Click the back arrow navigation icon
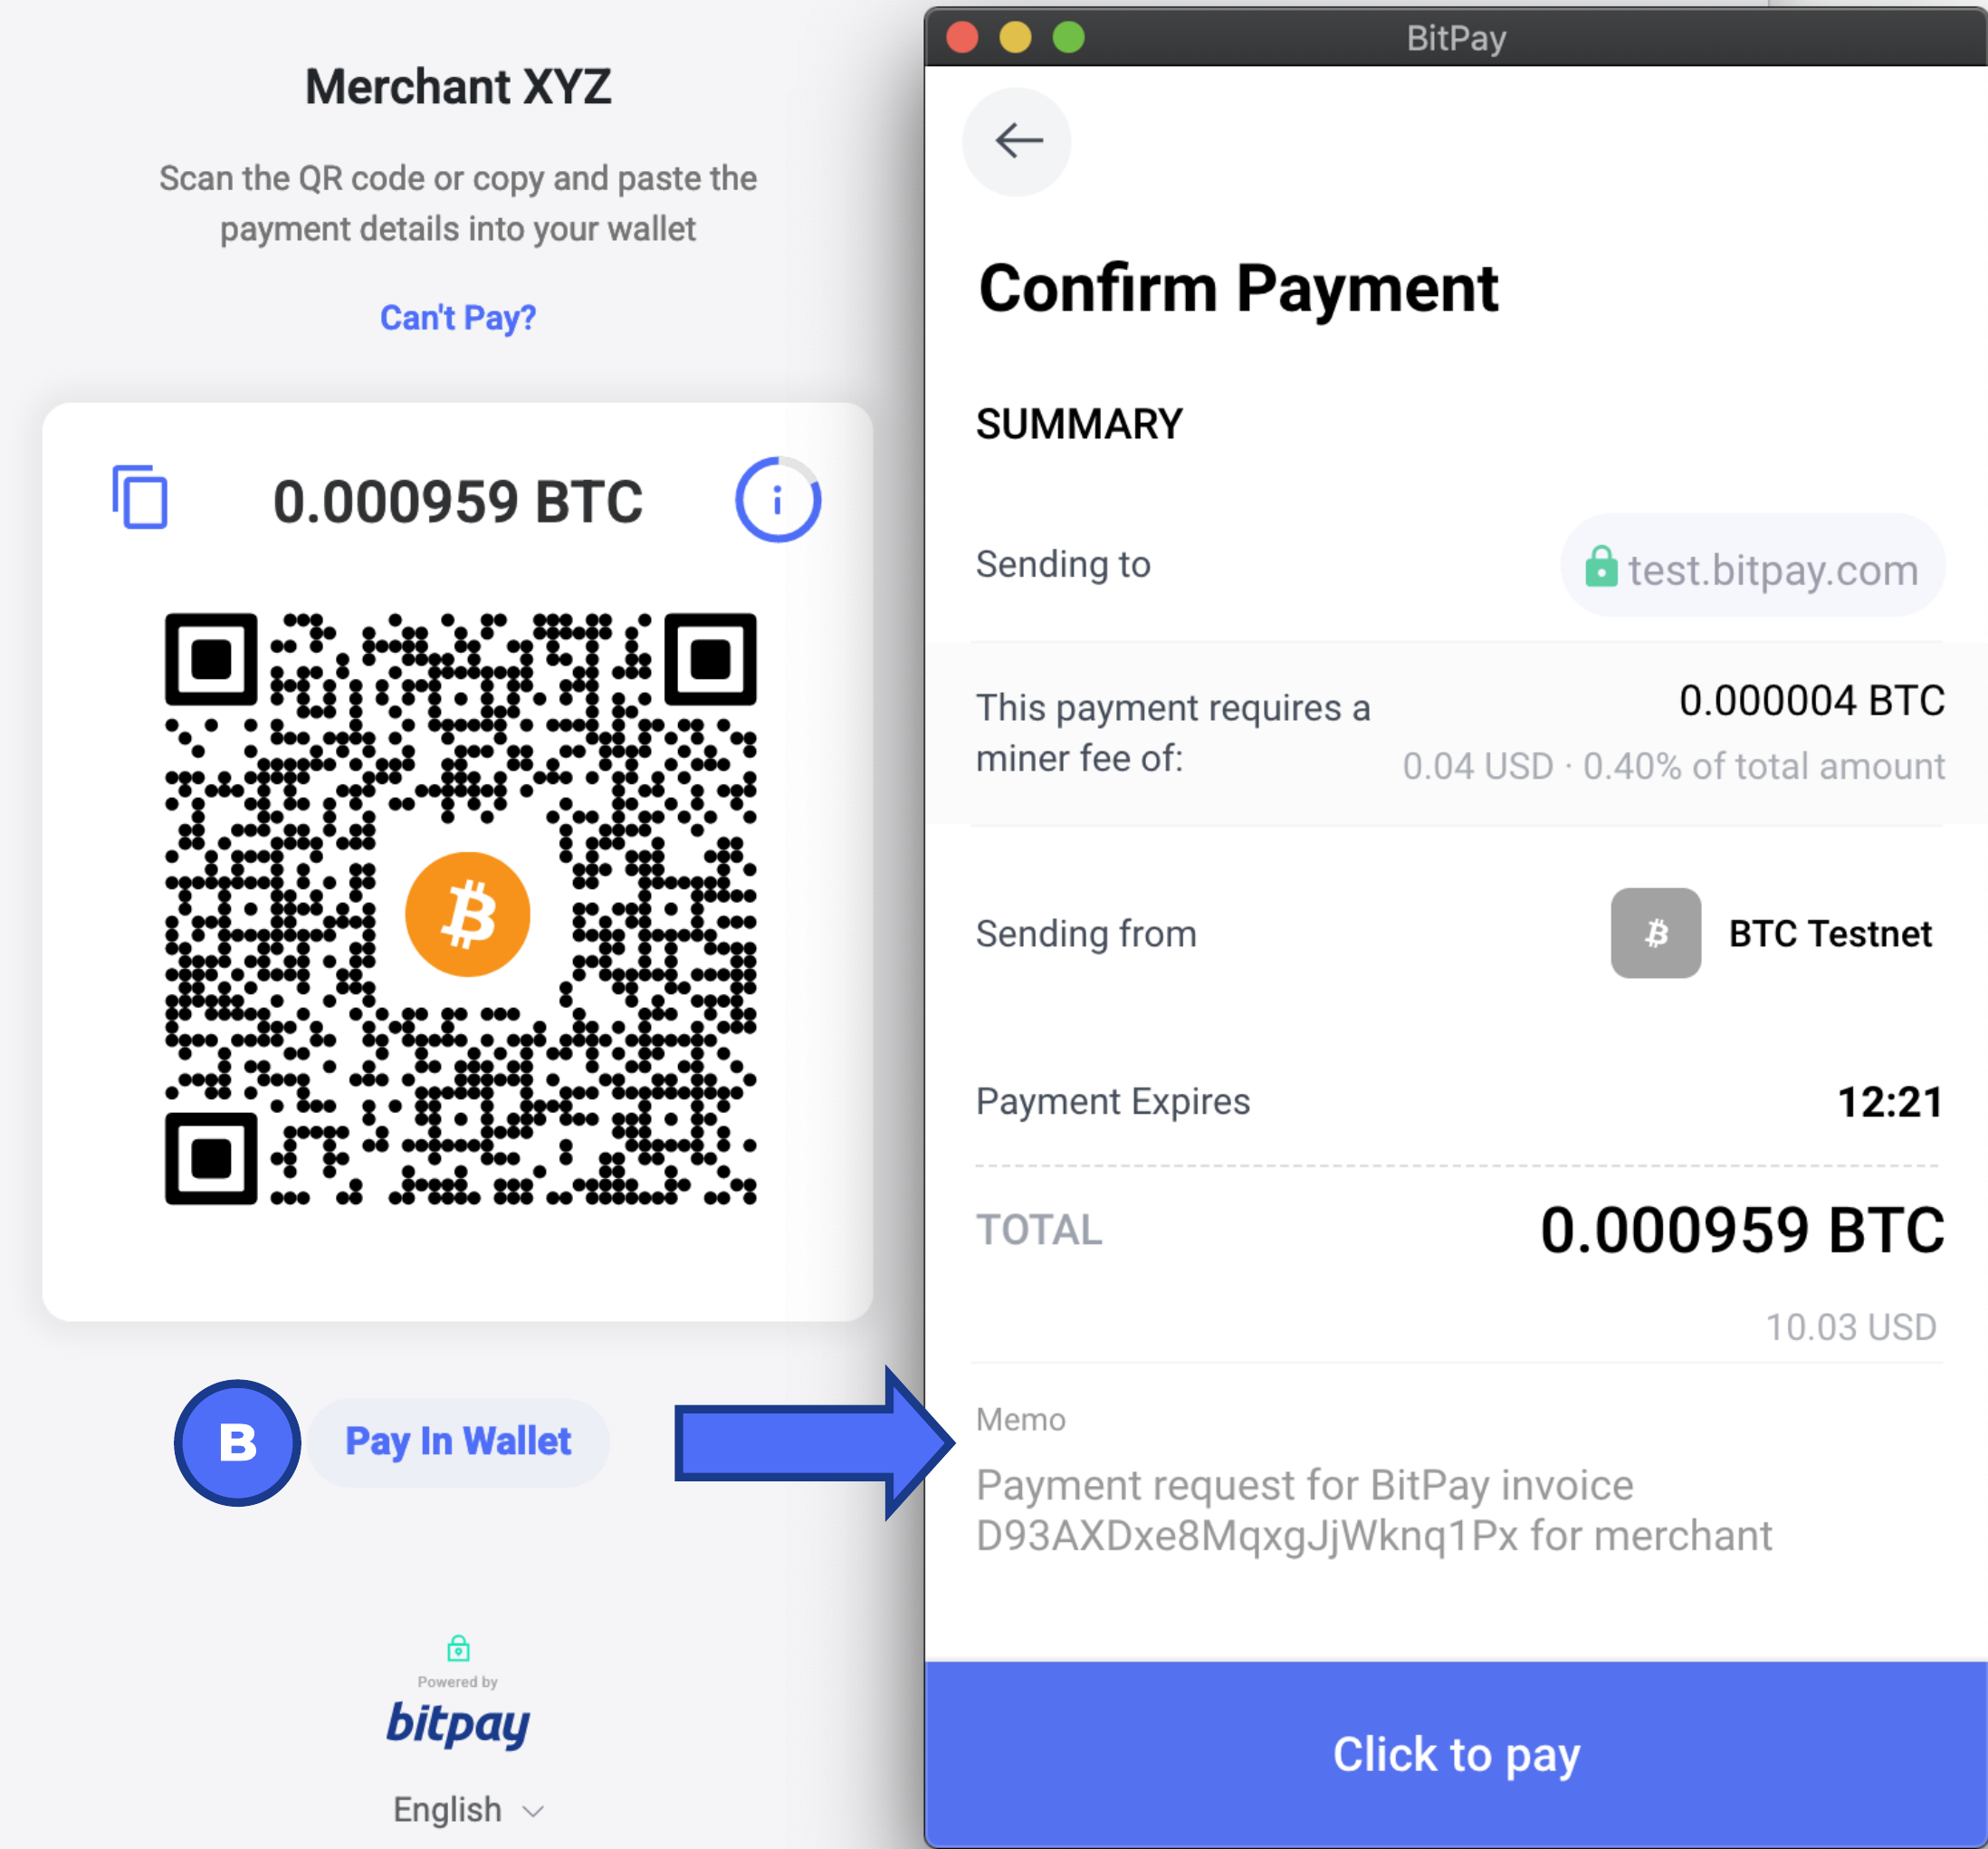 pyautogui.click(x=1018, y=138)
